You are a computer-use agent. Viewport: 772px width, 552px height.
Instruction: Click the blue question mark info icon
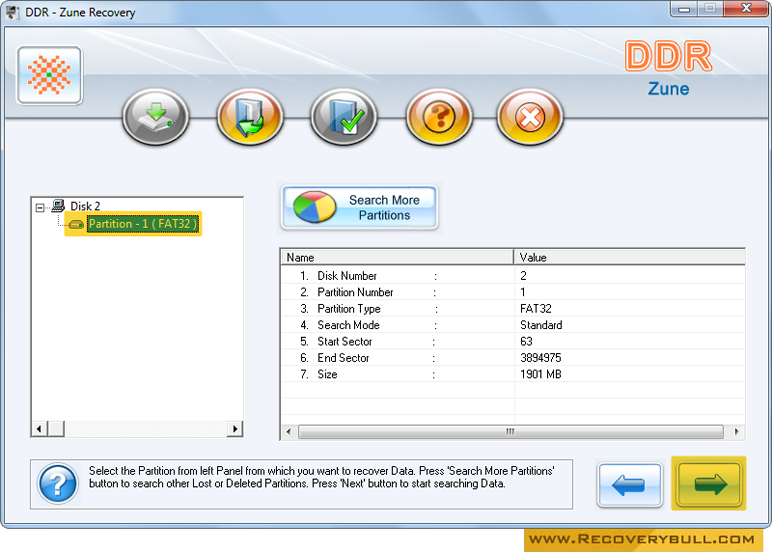[x=58, y=484]
